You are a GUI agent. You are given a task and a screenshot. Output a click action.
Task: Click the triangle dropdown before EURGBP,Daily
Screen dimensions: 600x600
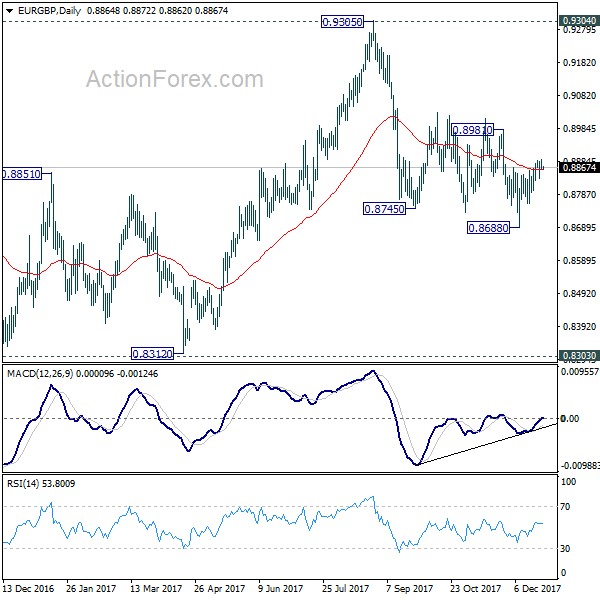click(x=10, y=11)
